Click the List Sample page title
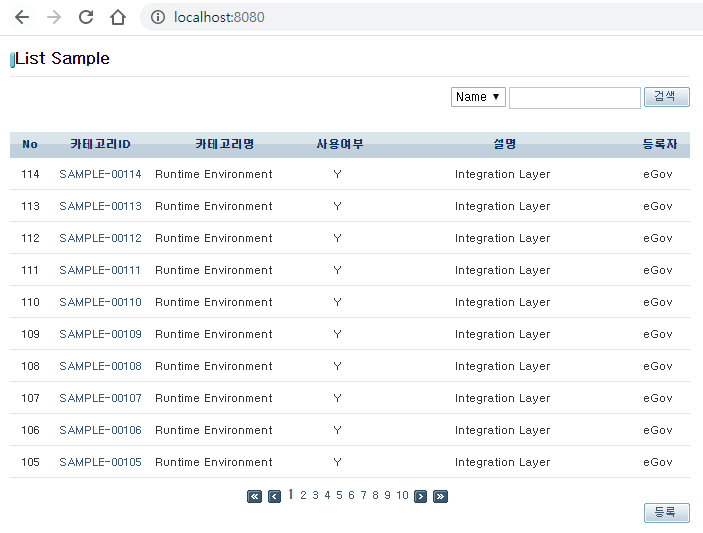 click(x=62, y=58)
